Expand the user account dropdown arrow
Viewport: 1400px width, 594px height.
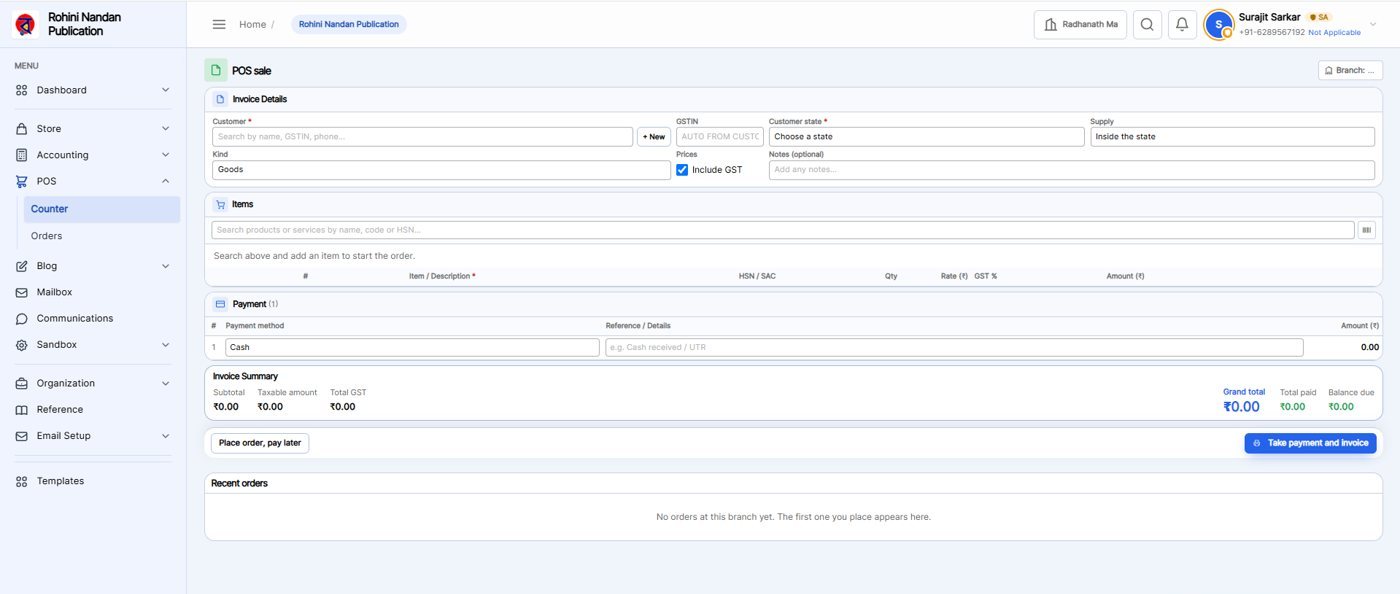click(x=1373, y=25)
